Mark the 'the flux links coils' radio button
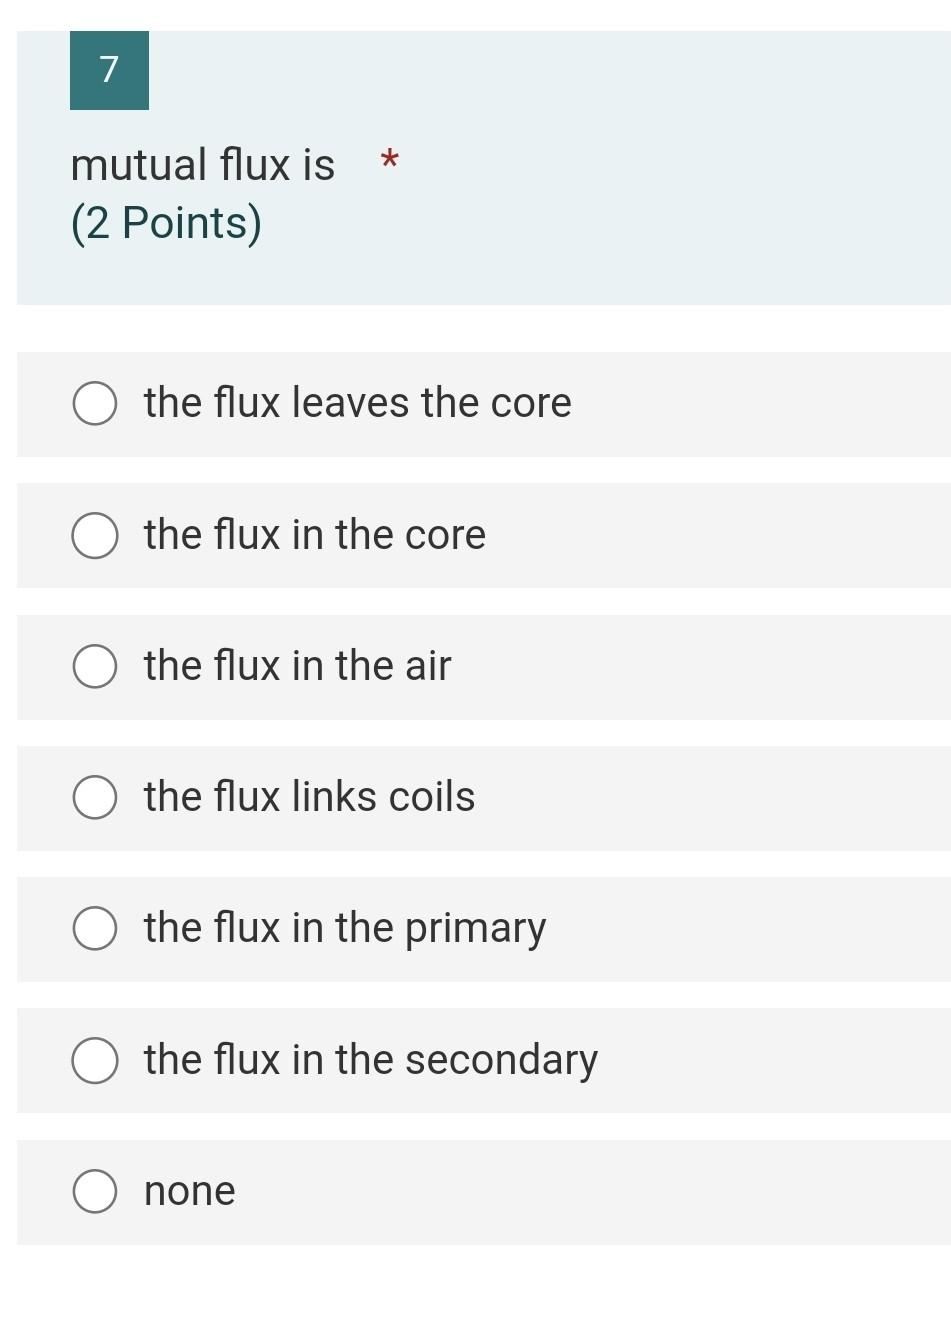Viewport: 951px width, 1319px height. [x=95, y=797]
